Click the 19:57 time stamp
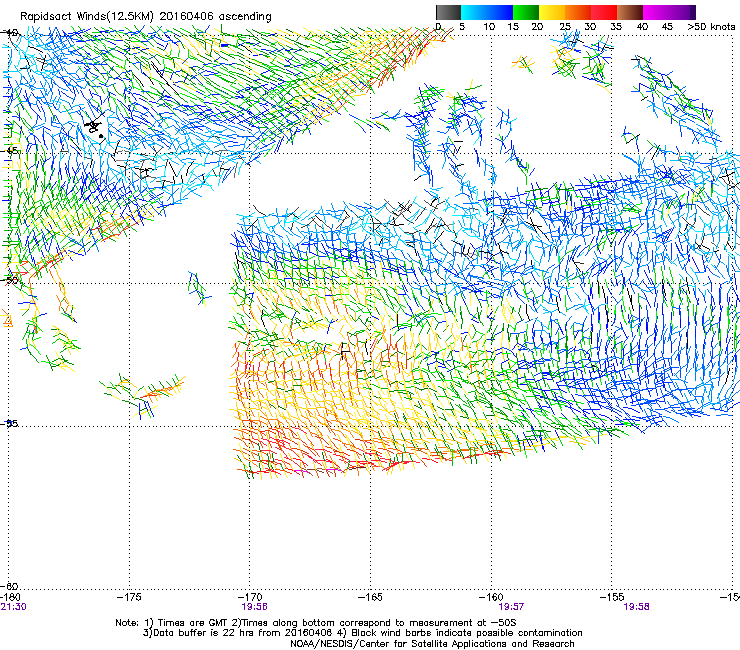This screenshot has height=650, width=740. pyautogui.click(x=512, y=607)
